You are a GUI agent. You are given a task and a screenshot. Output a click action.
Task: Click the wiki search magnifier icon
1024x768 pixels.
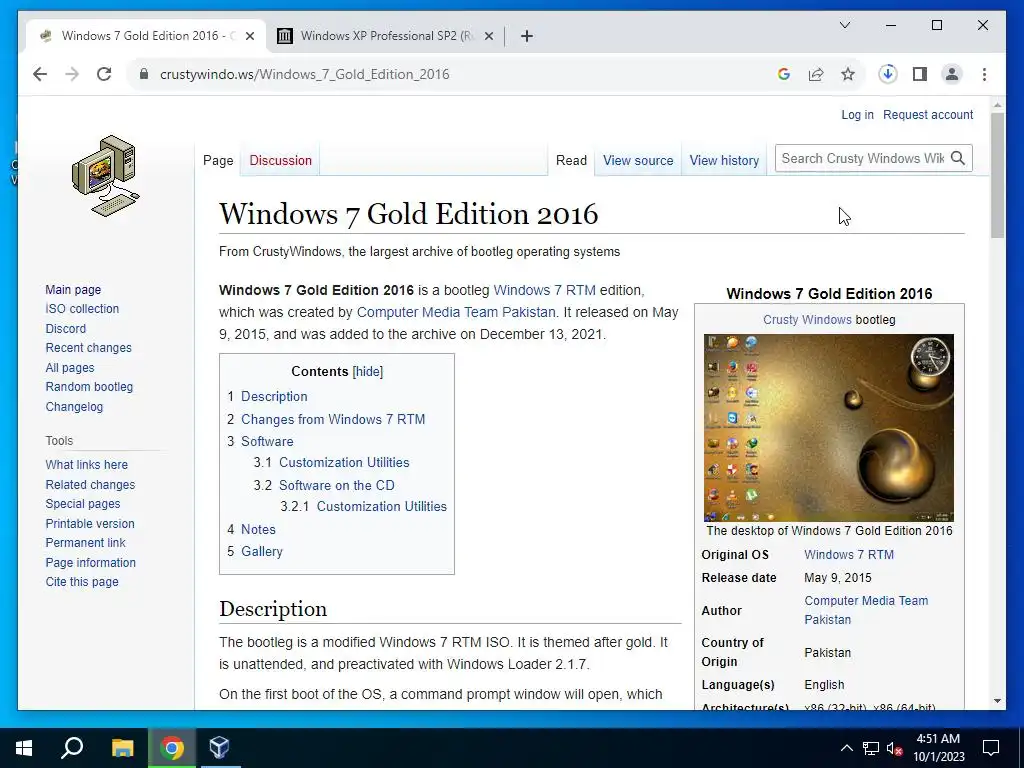[x=957, y=158]
